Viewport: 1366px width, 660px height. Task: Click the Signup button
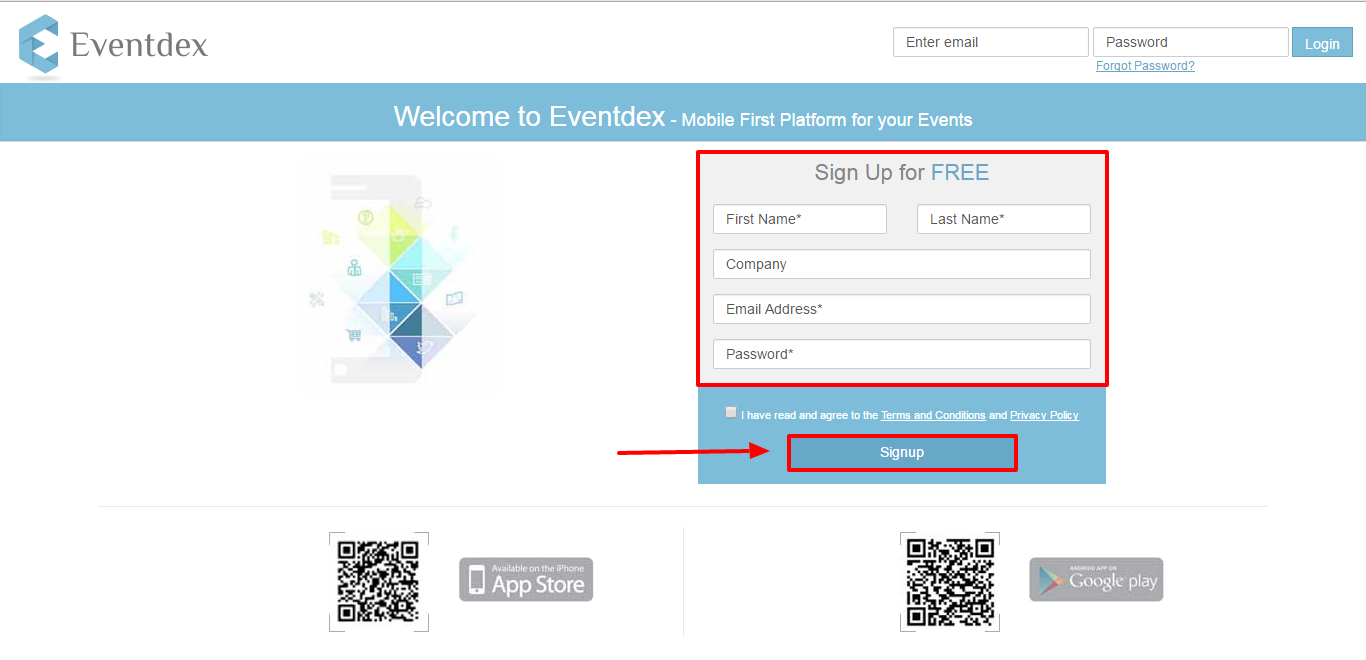point(902,453)
